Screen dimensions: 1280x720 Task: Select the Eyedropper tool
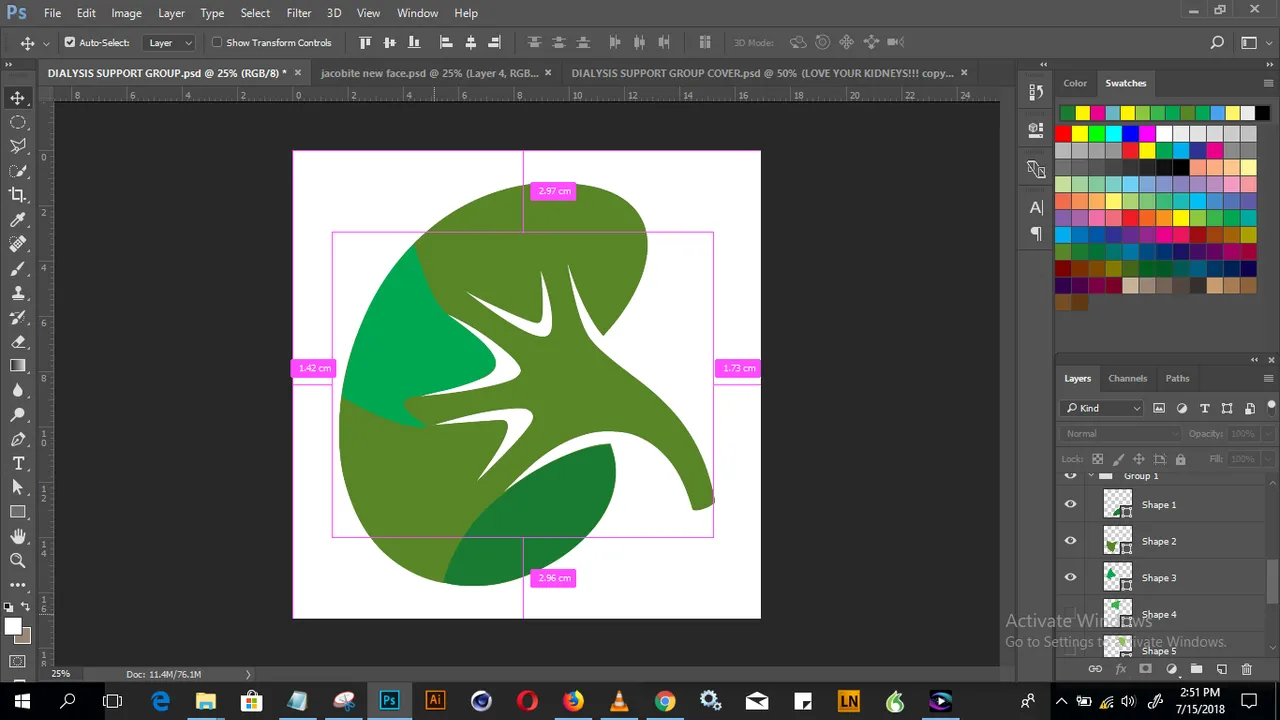tap(18, 220)
